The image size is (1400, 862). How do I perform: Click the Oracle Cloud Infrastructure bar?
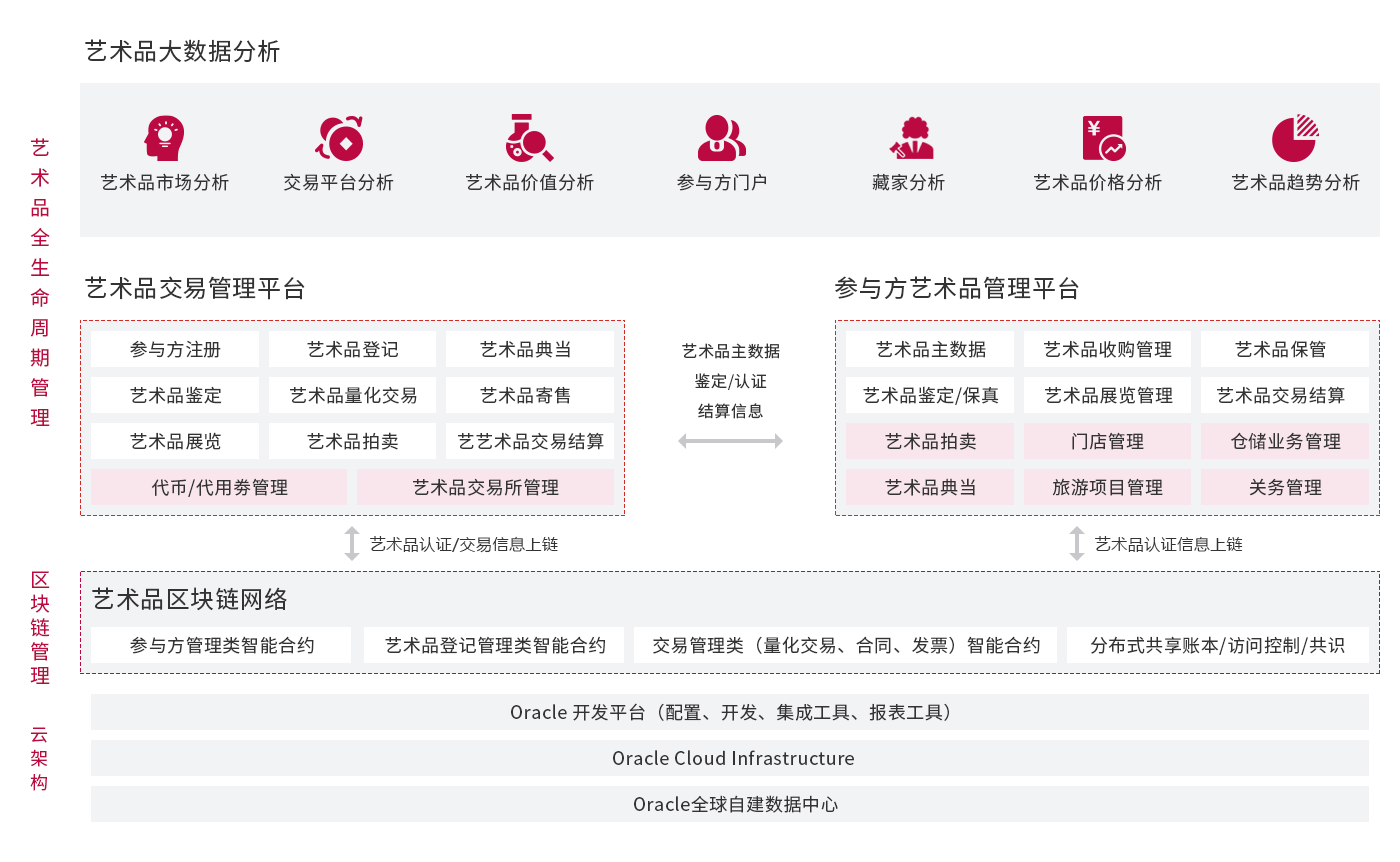731,758
